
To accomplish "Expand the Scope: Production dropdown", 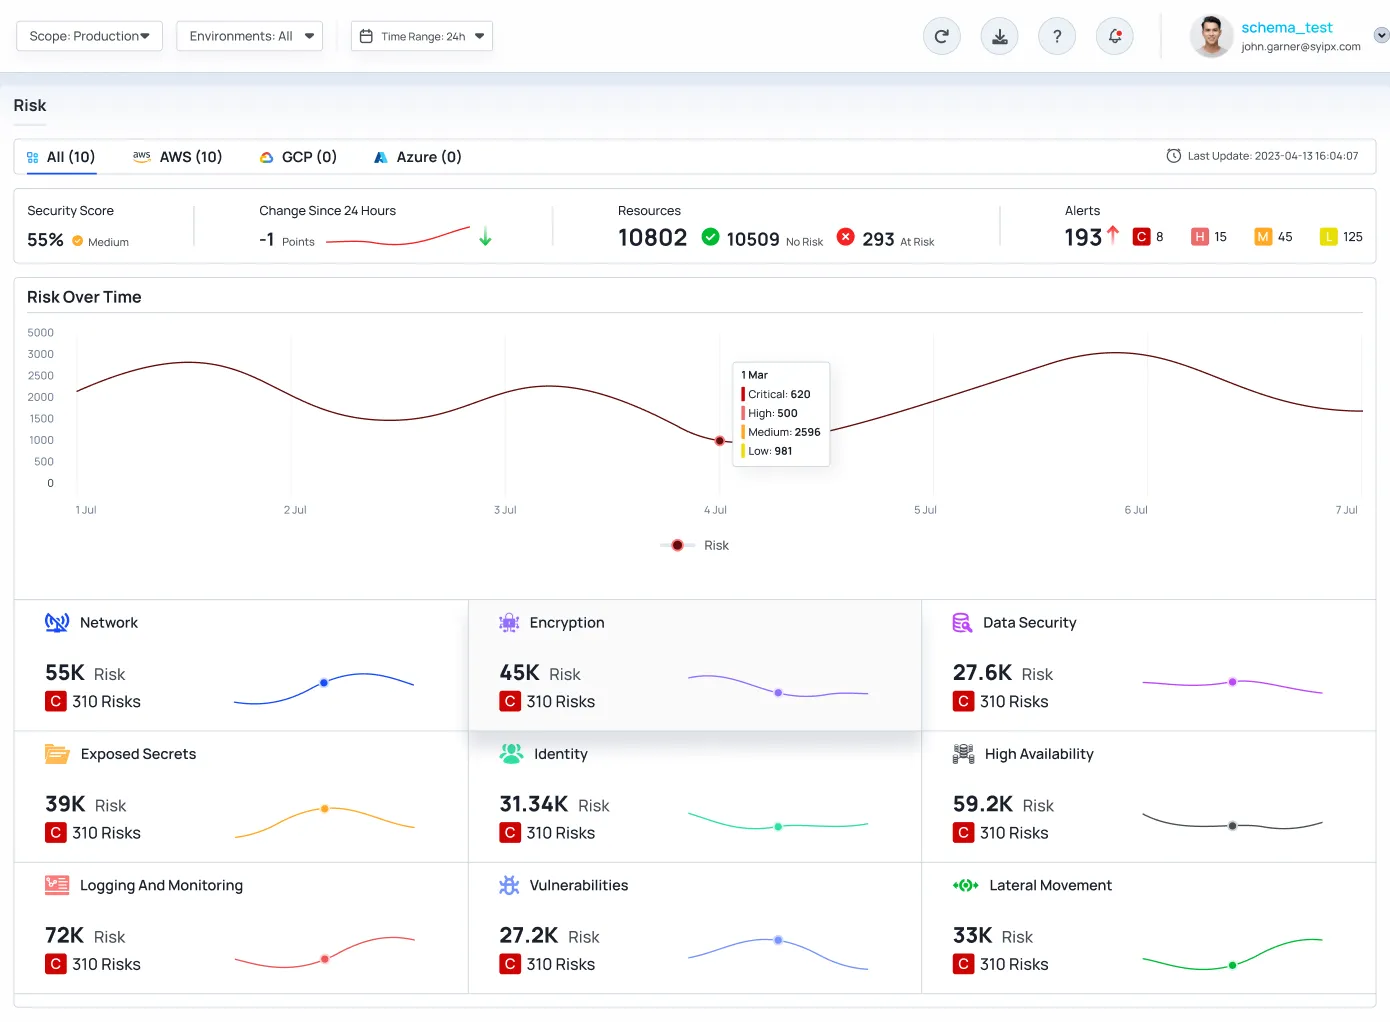I will (89, 36).
